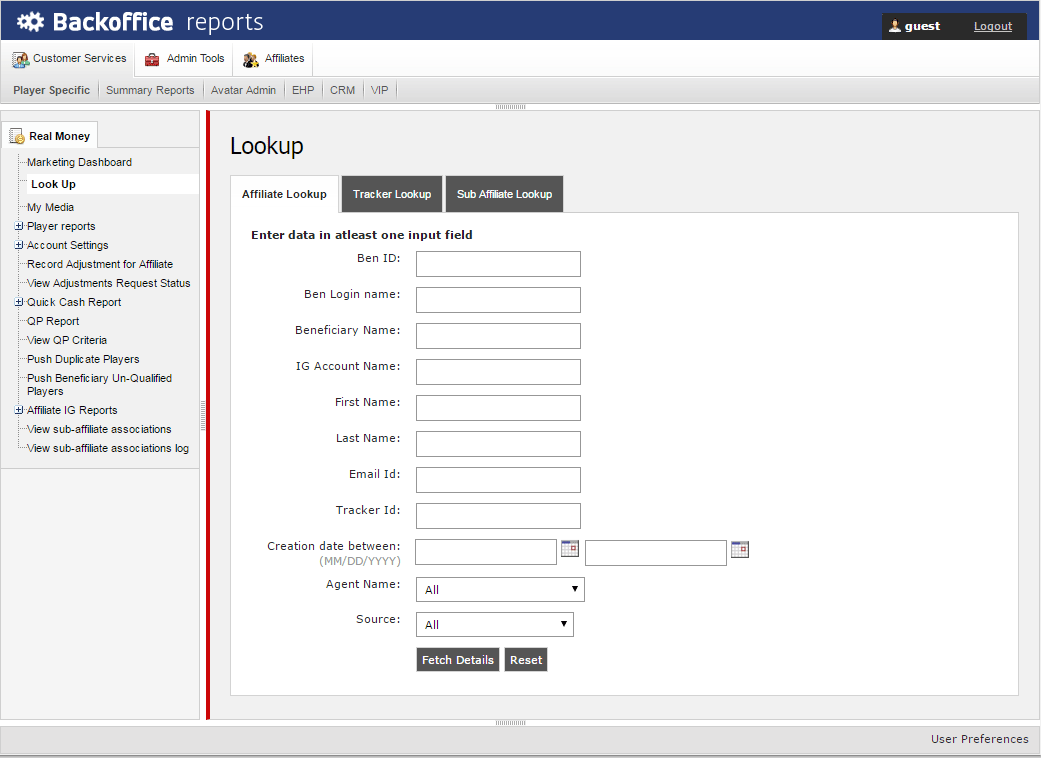
Task: Click the guest user icon
Action: 895,26
